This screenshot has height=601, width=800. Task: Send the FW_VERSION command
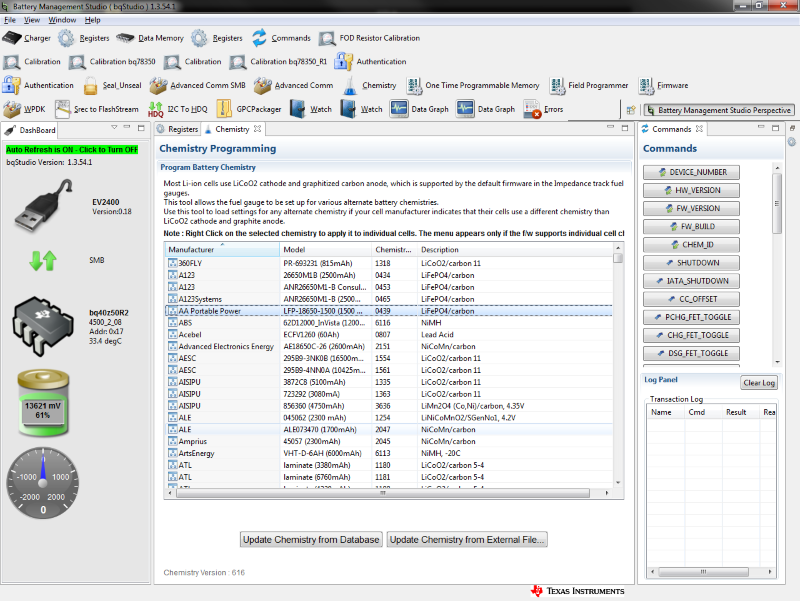(x=691, y=208)
